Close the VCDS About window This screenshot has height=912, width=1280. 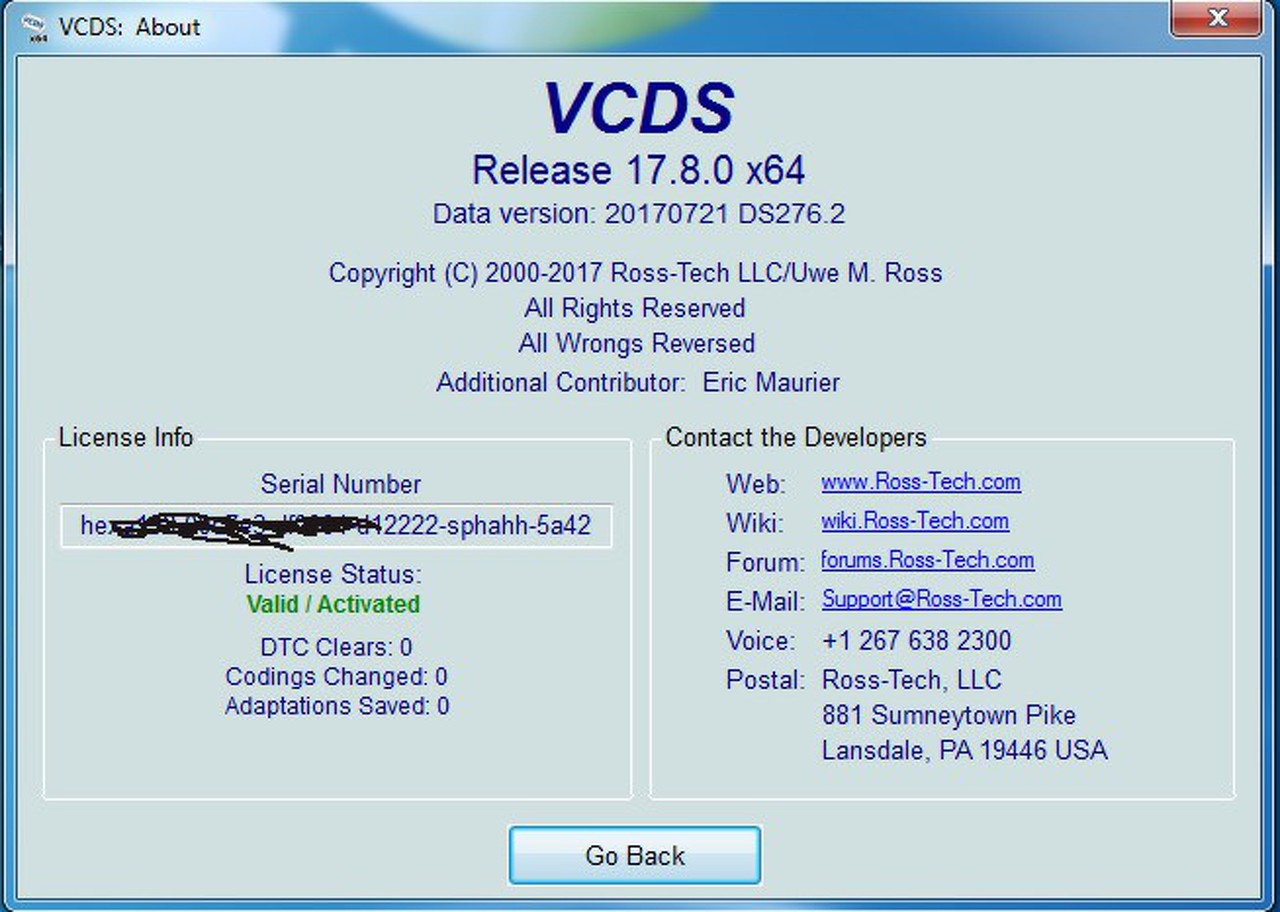(x=1217, y=18)
